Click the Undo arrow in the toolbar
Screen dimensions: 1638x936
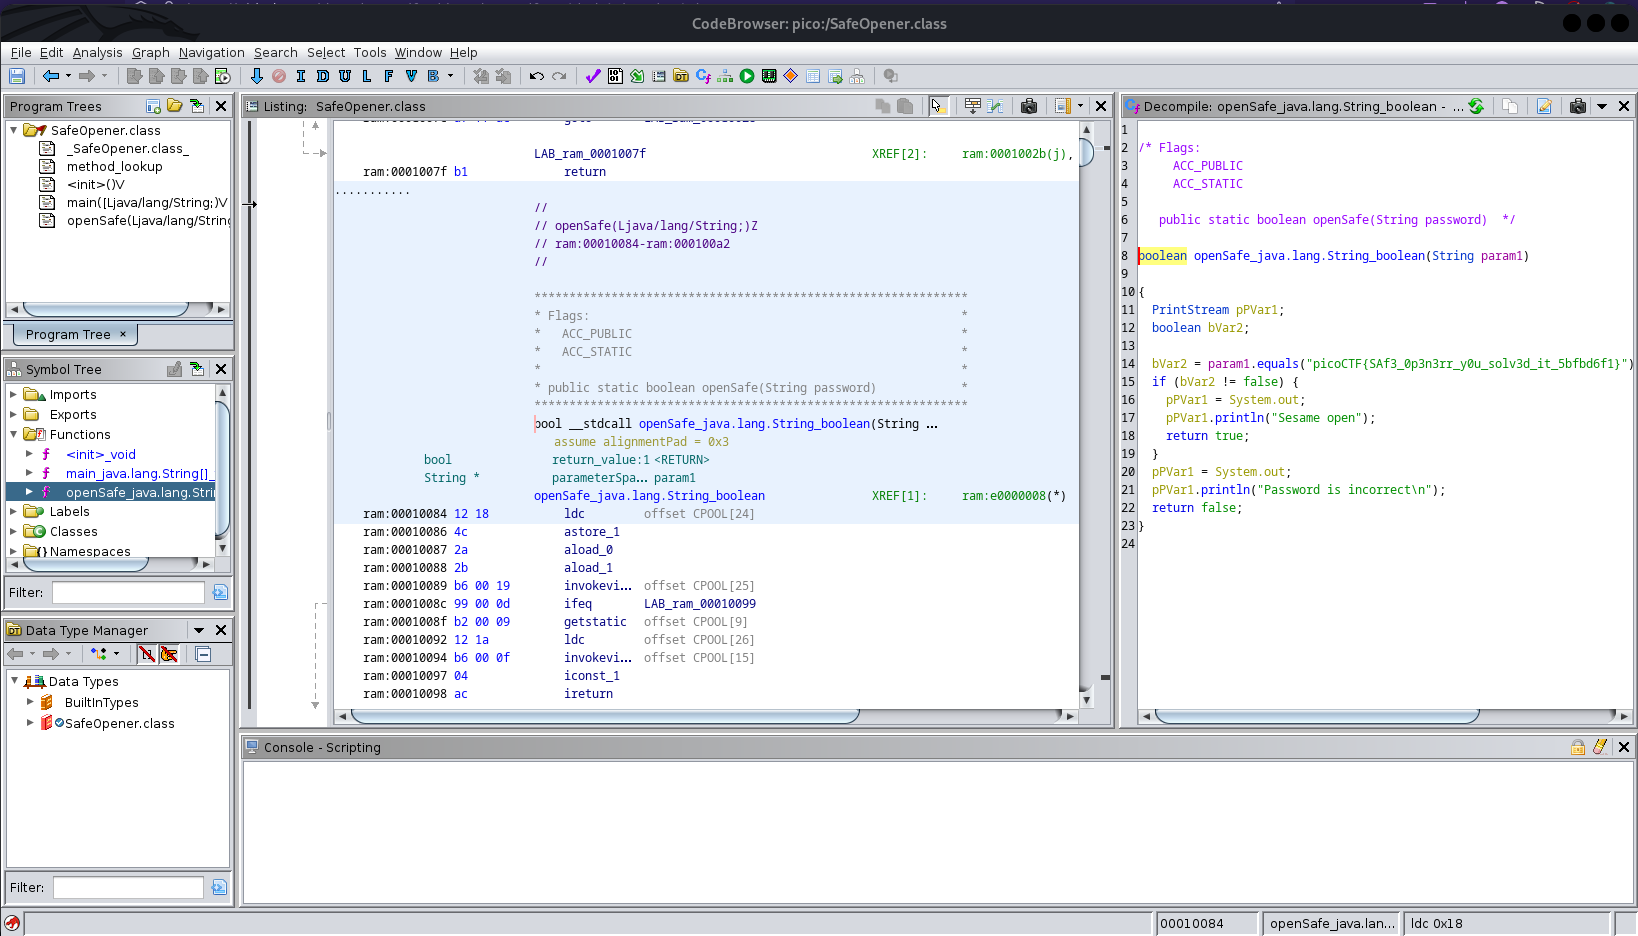(x=537, y=76)
